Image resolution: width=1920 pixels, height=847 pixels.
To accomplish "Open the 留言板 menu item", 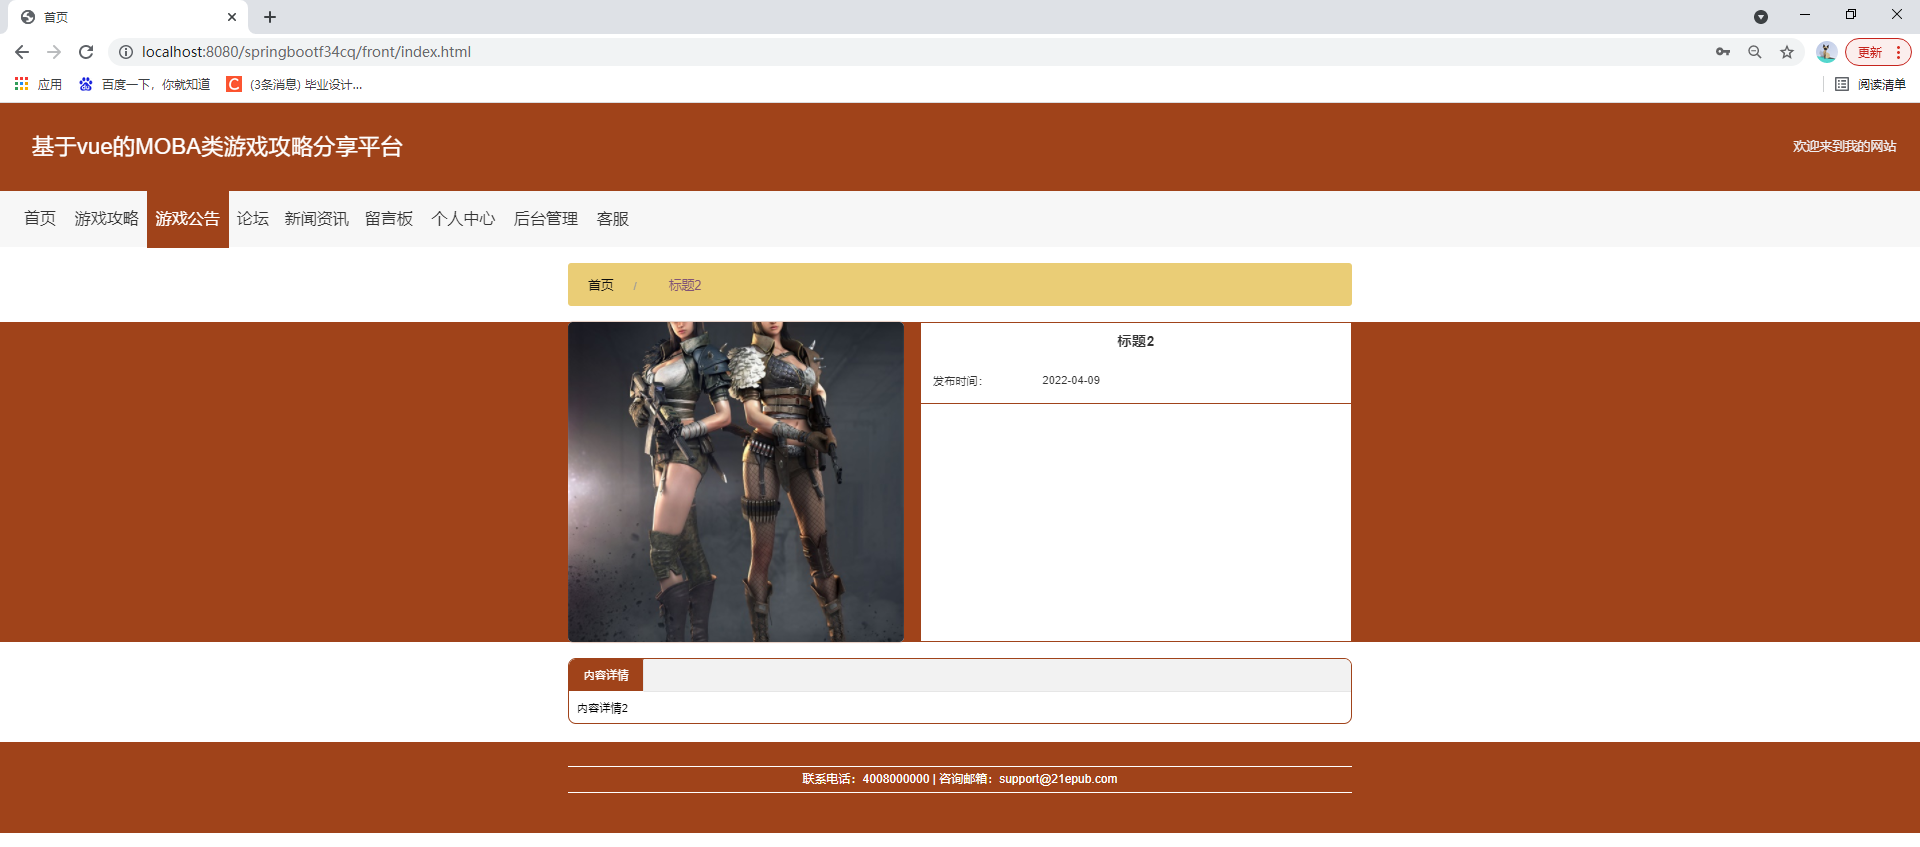I will 389,219.
